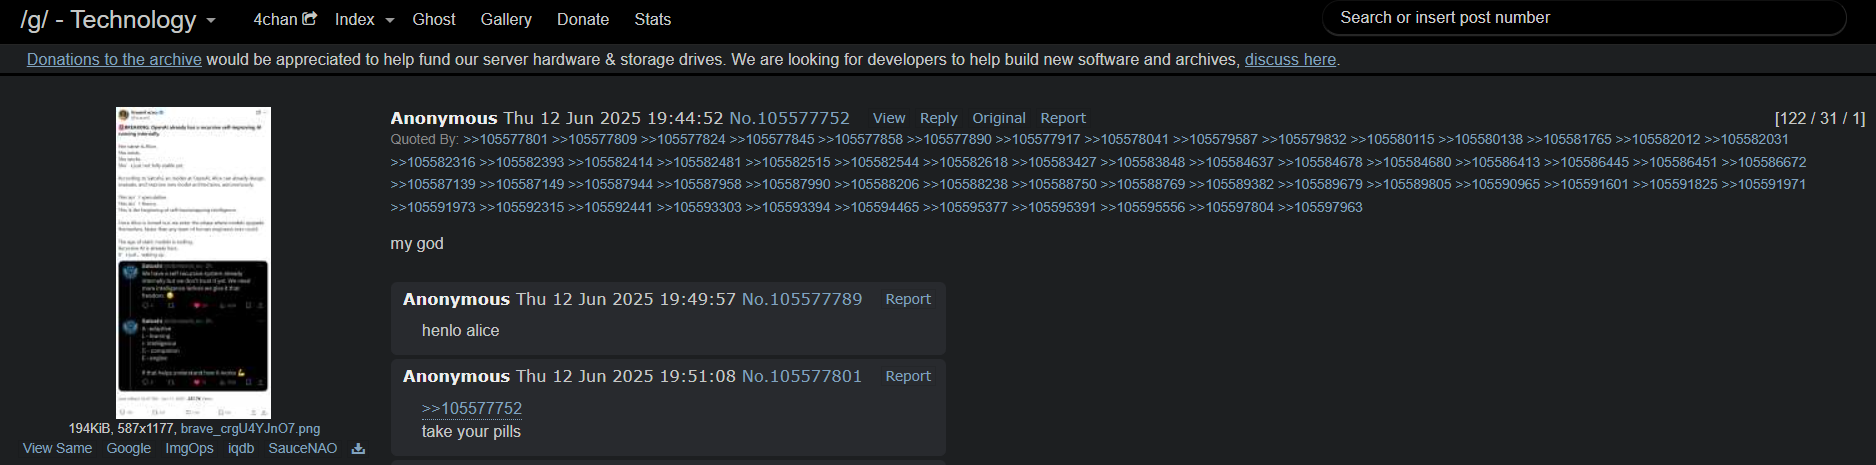Open quoted-by link >>105589805

pyautogui.click(x=1409, y=184)
